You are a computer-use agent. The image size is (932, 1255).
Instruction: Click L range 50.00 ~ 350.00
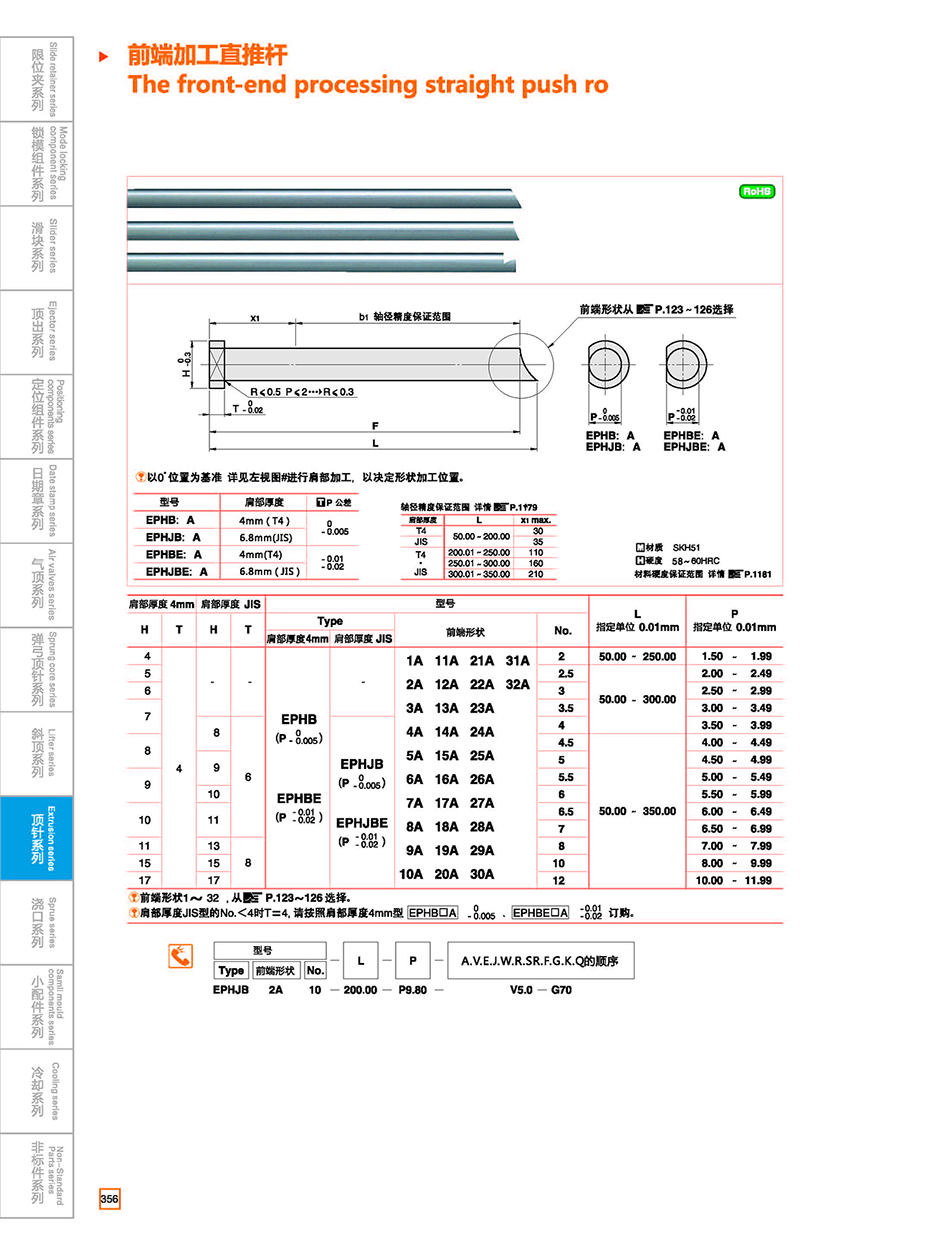pyautogui.click(x=637, y=812)
